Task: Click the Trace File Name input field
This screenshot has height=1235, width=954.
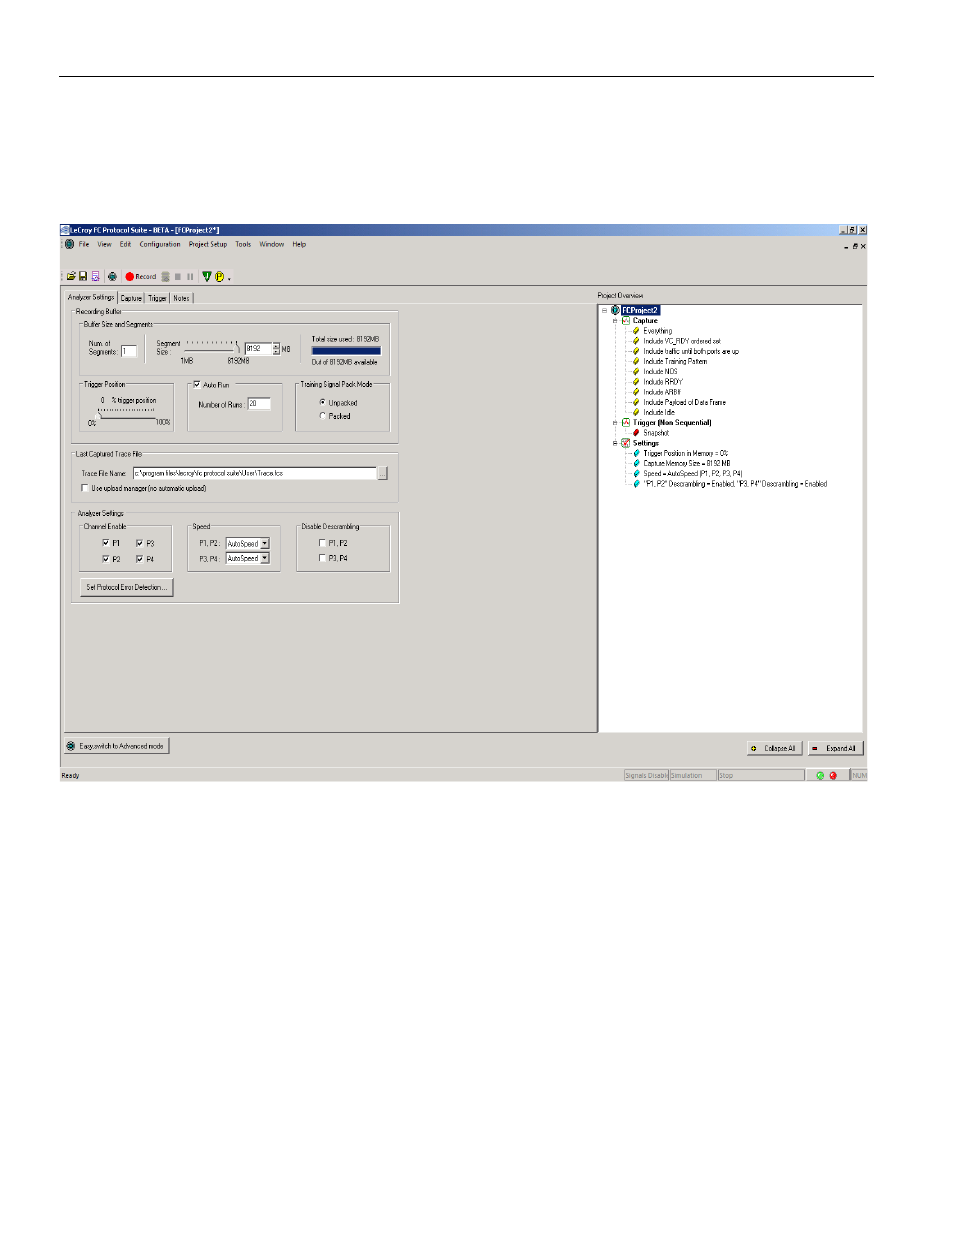Action: [x=255, y=473]
